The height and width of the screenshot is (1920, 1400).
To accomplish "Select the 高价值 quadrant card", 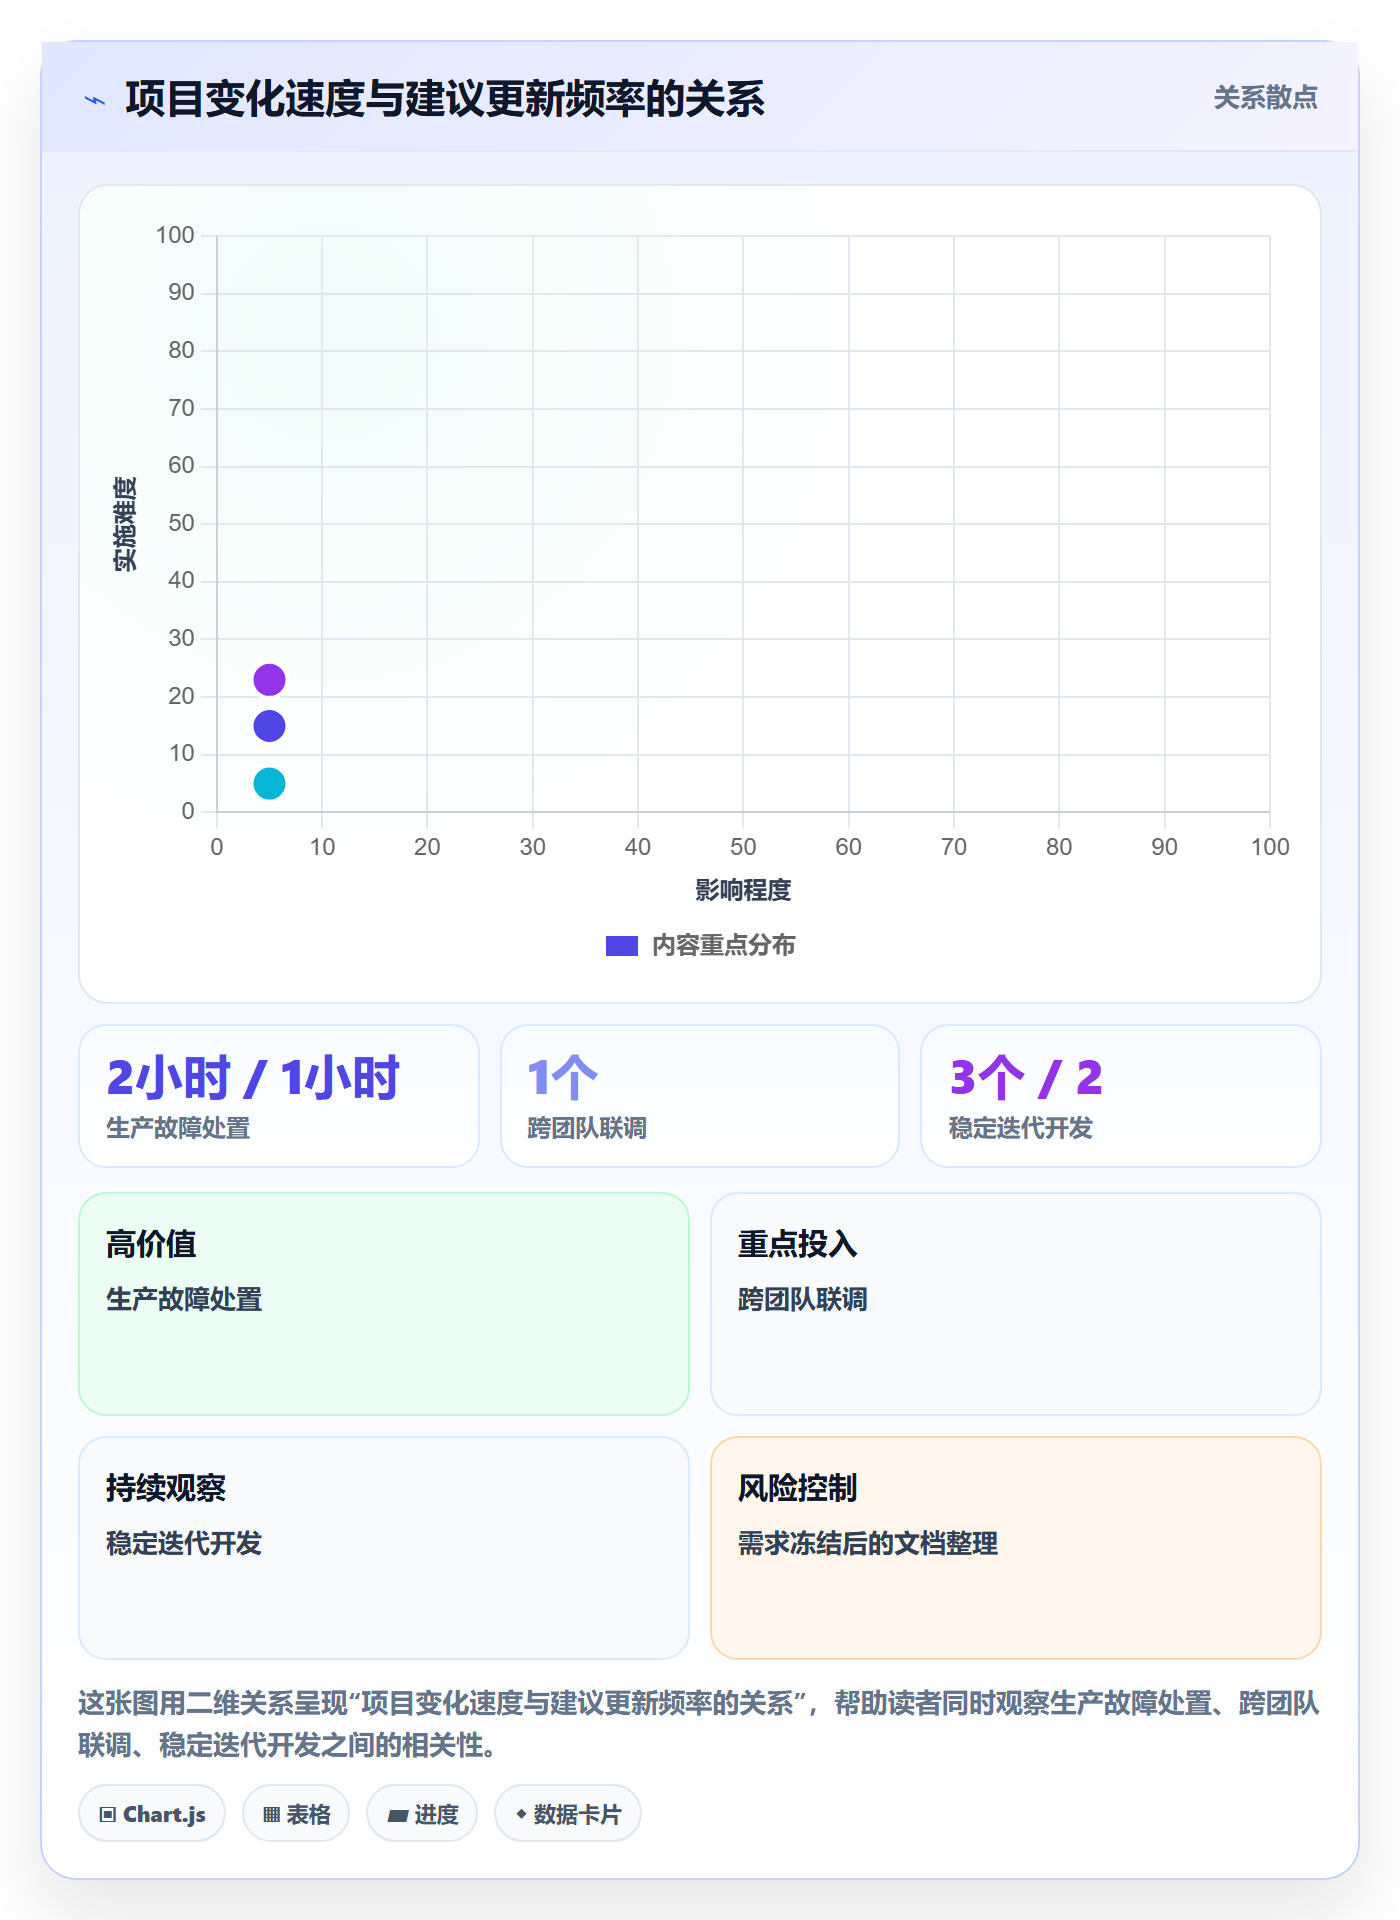I will 384,1304.
